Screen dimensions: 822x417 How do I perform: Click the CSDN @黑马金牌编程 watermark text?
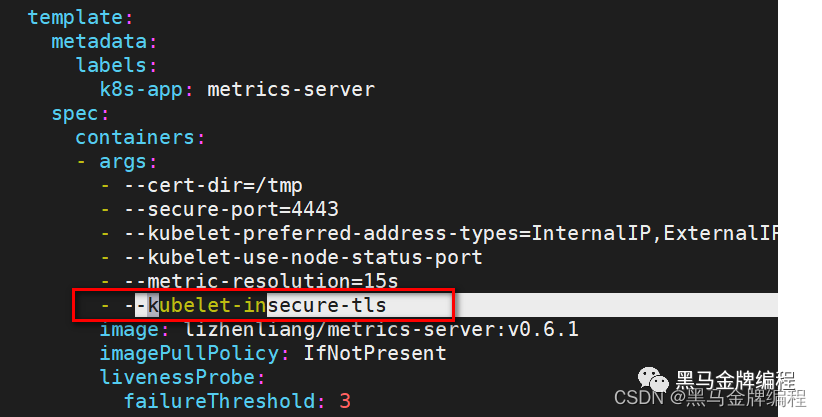[x=710, y=398]
